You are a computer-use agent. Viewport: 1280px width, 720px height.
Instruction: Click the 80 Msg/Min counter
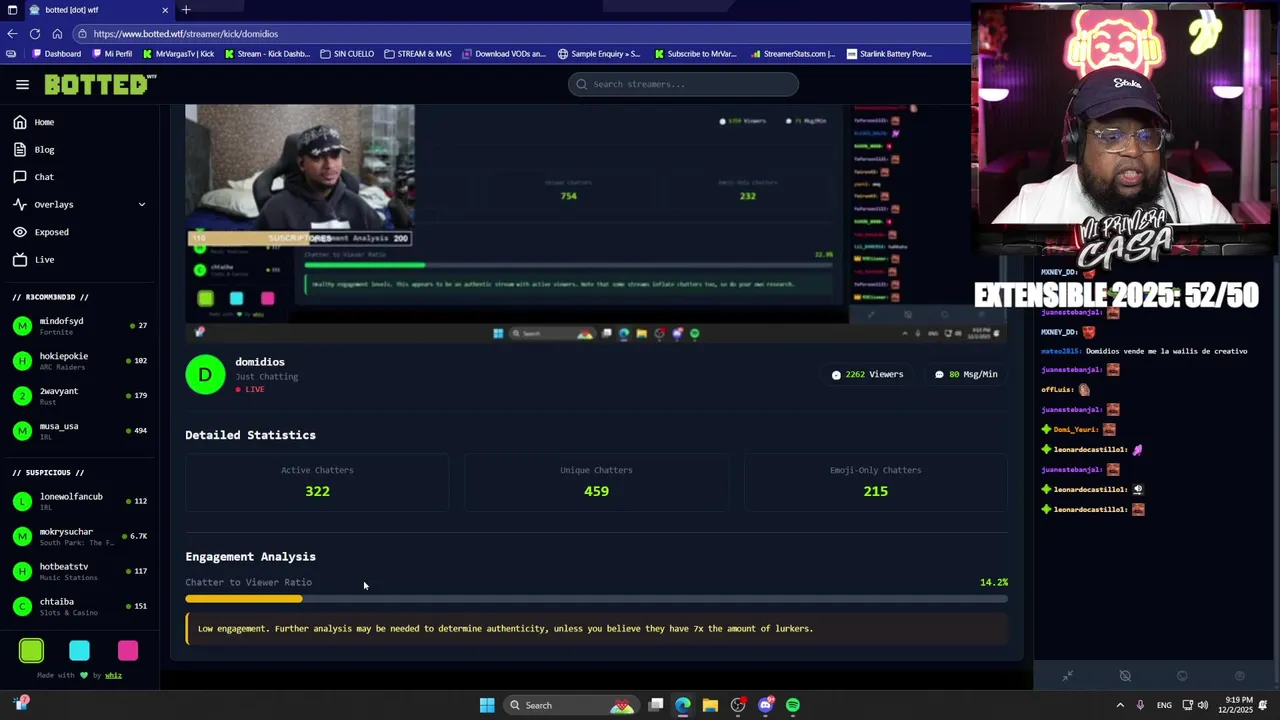[x=966, y=374]
